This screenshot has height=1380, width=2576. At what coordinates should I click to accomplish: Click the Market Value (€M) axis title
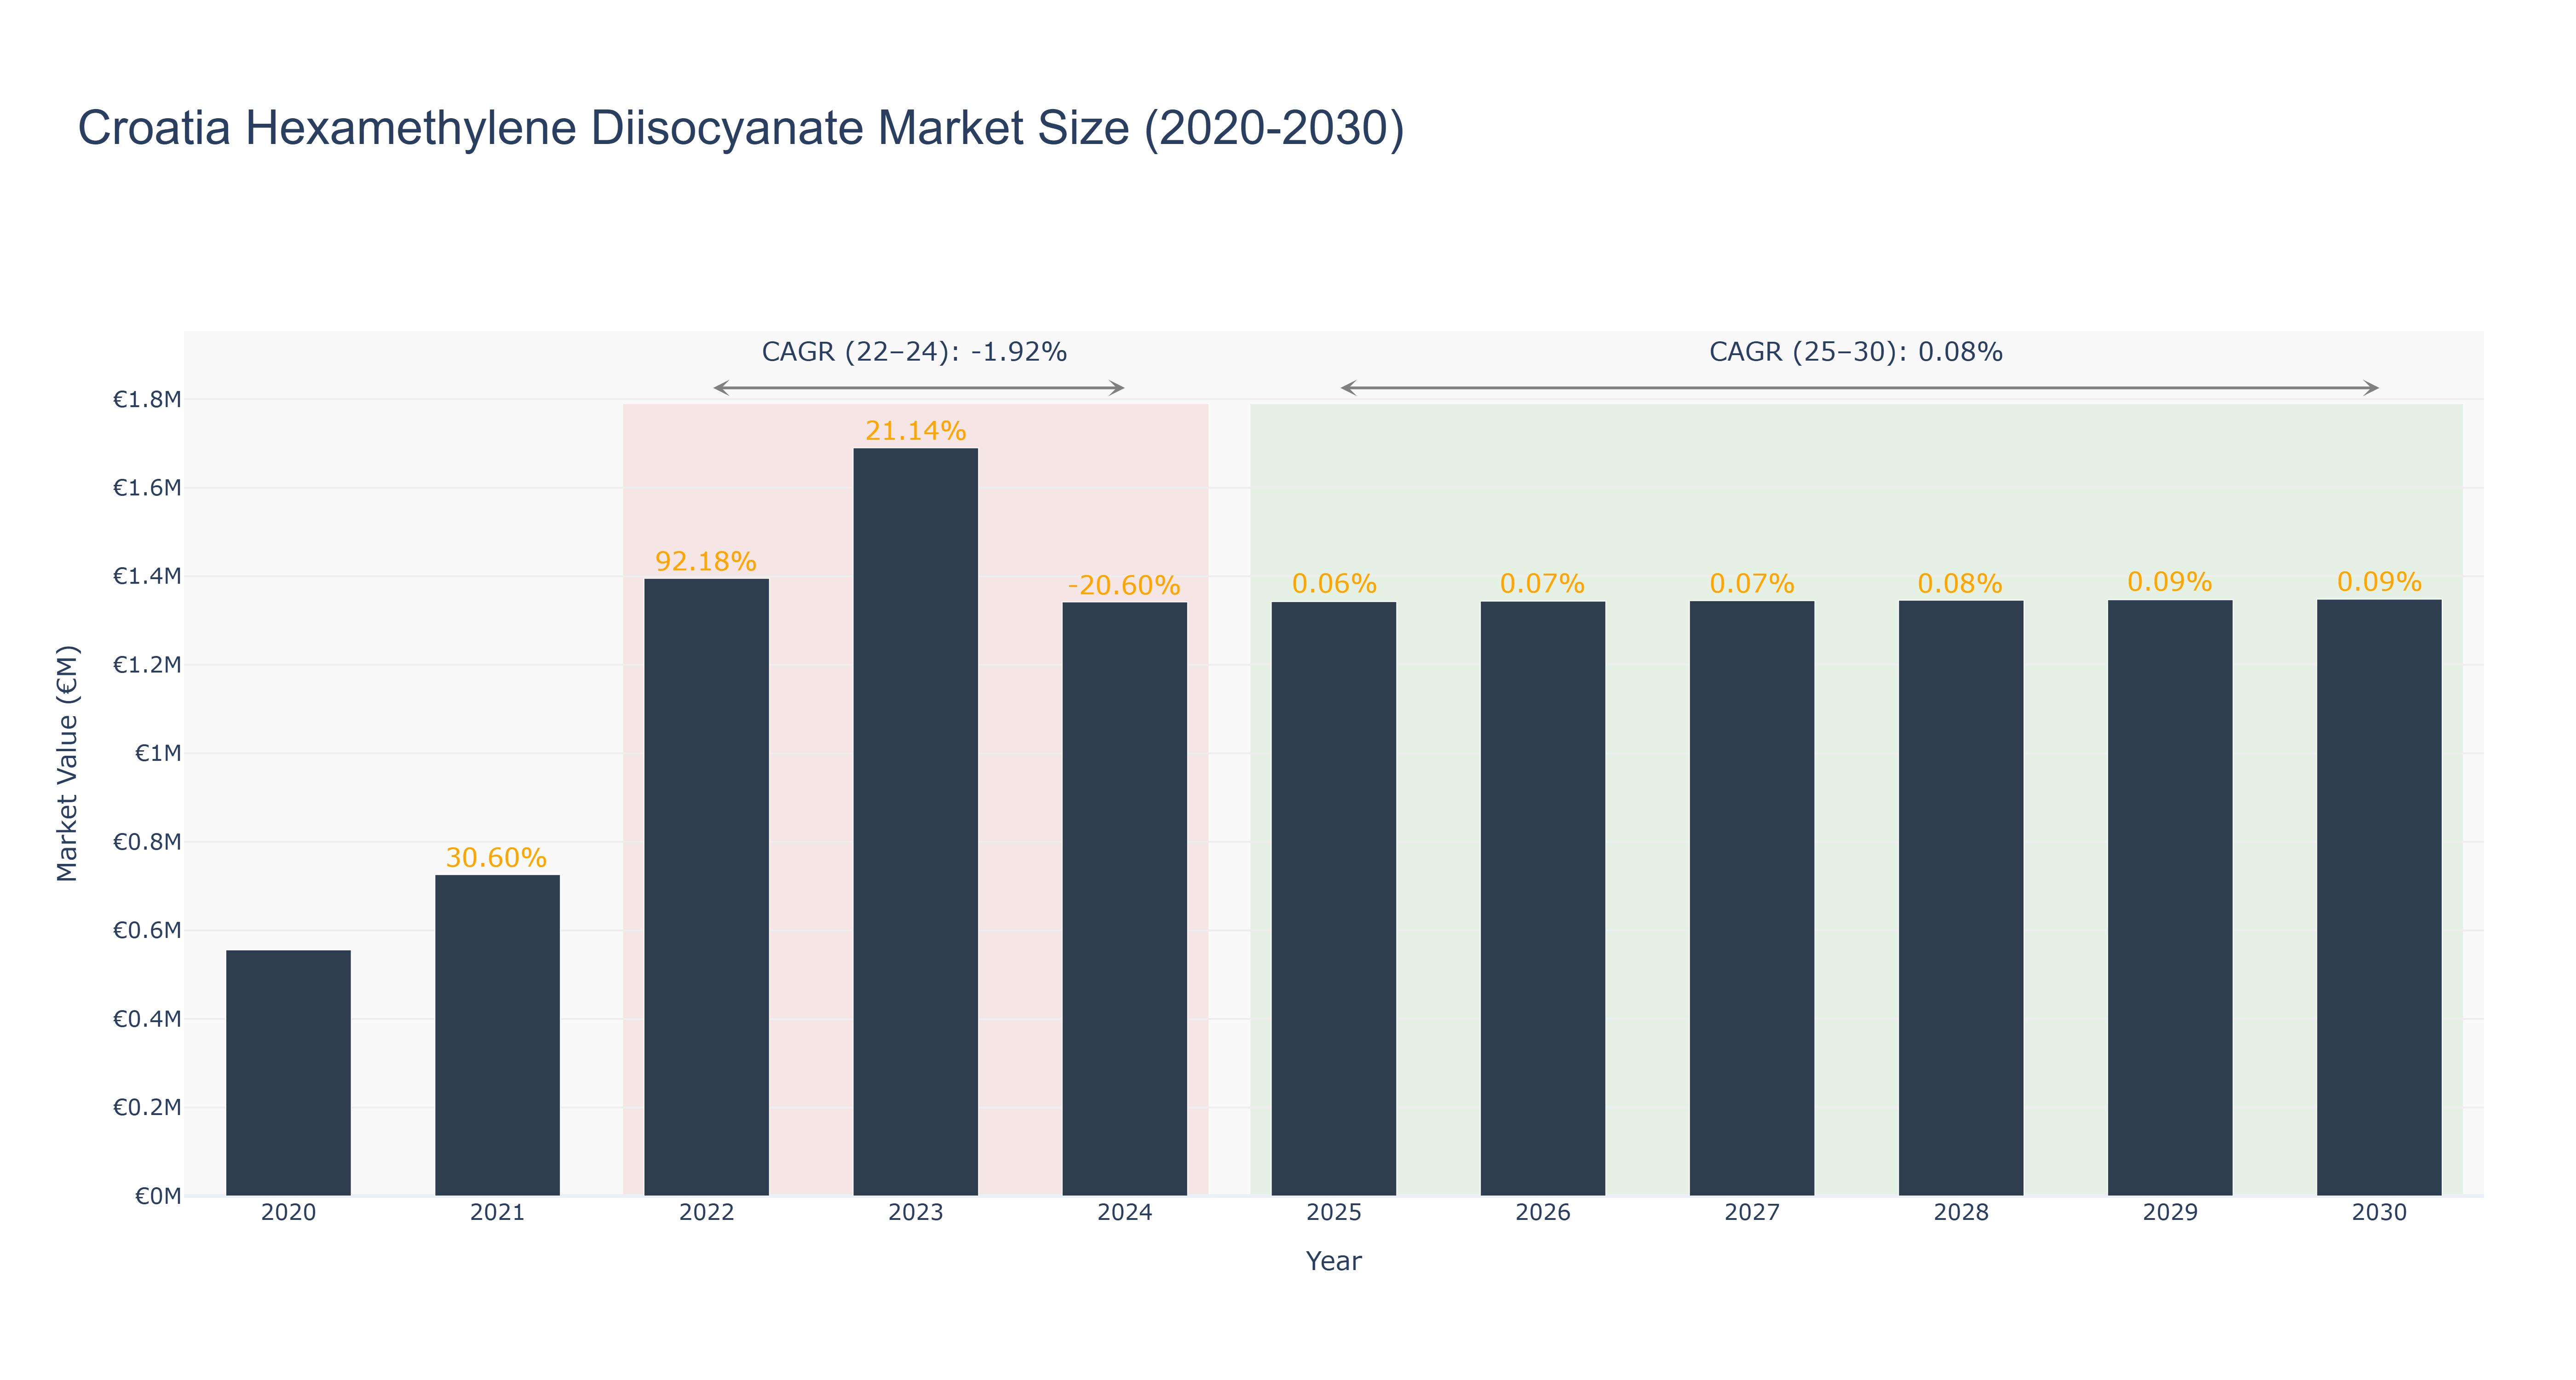pyautogui.click(x=67, y=764)
